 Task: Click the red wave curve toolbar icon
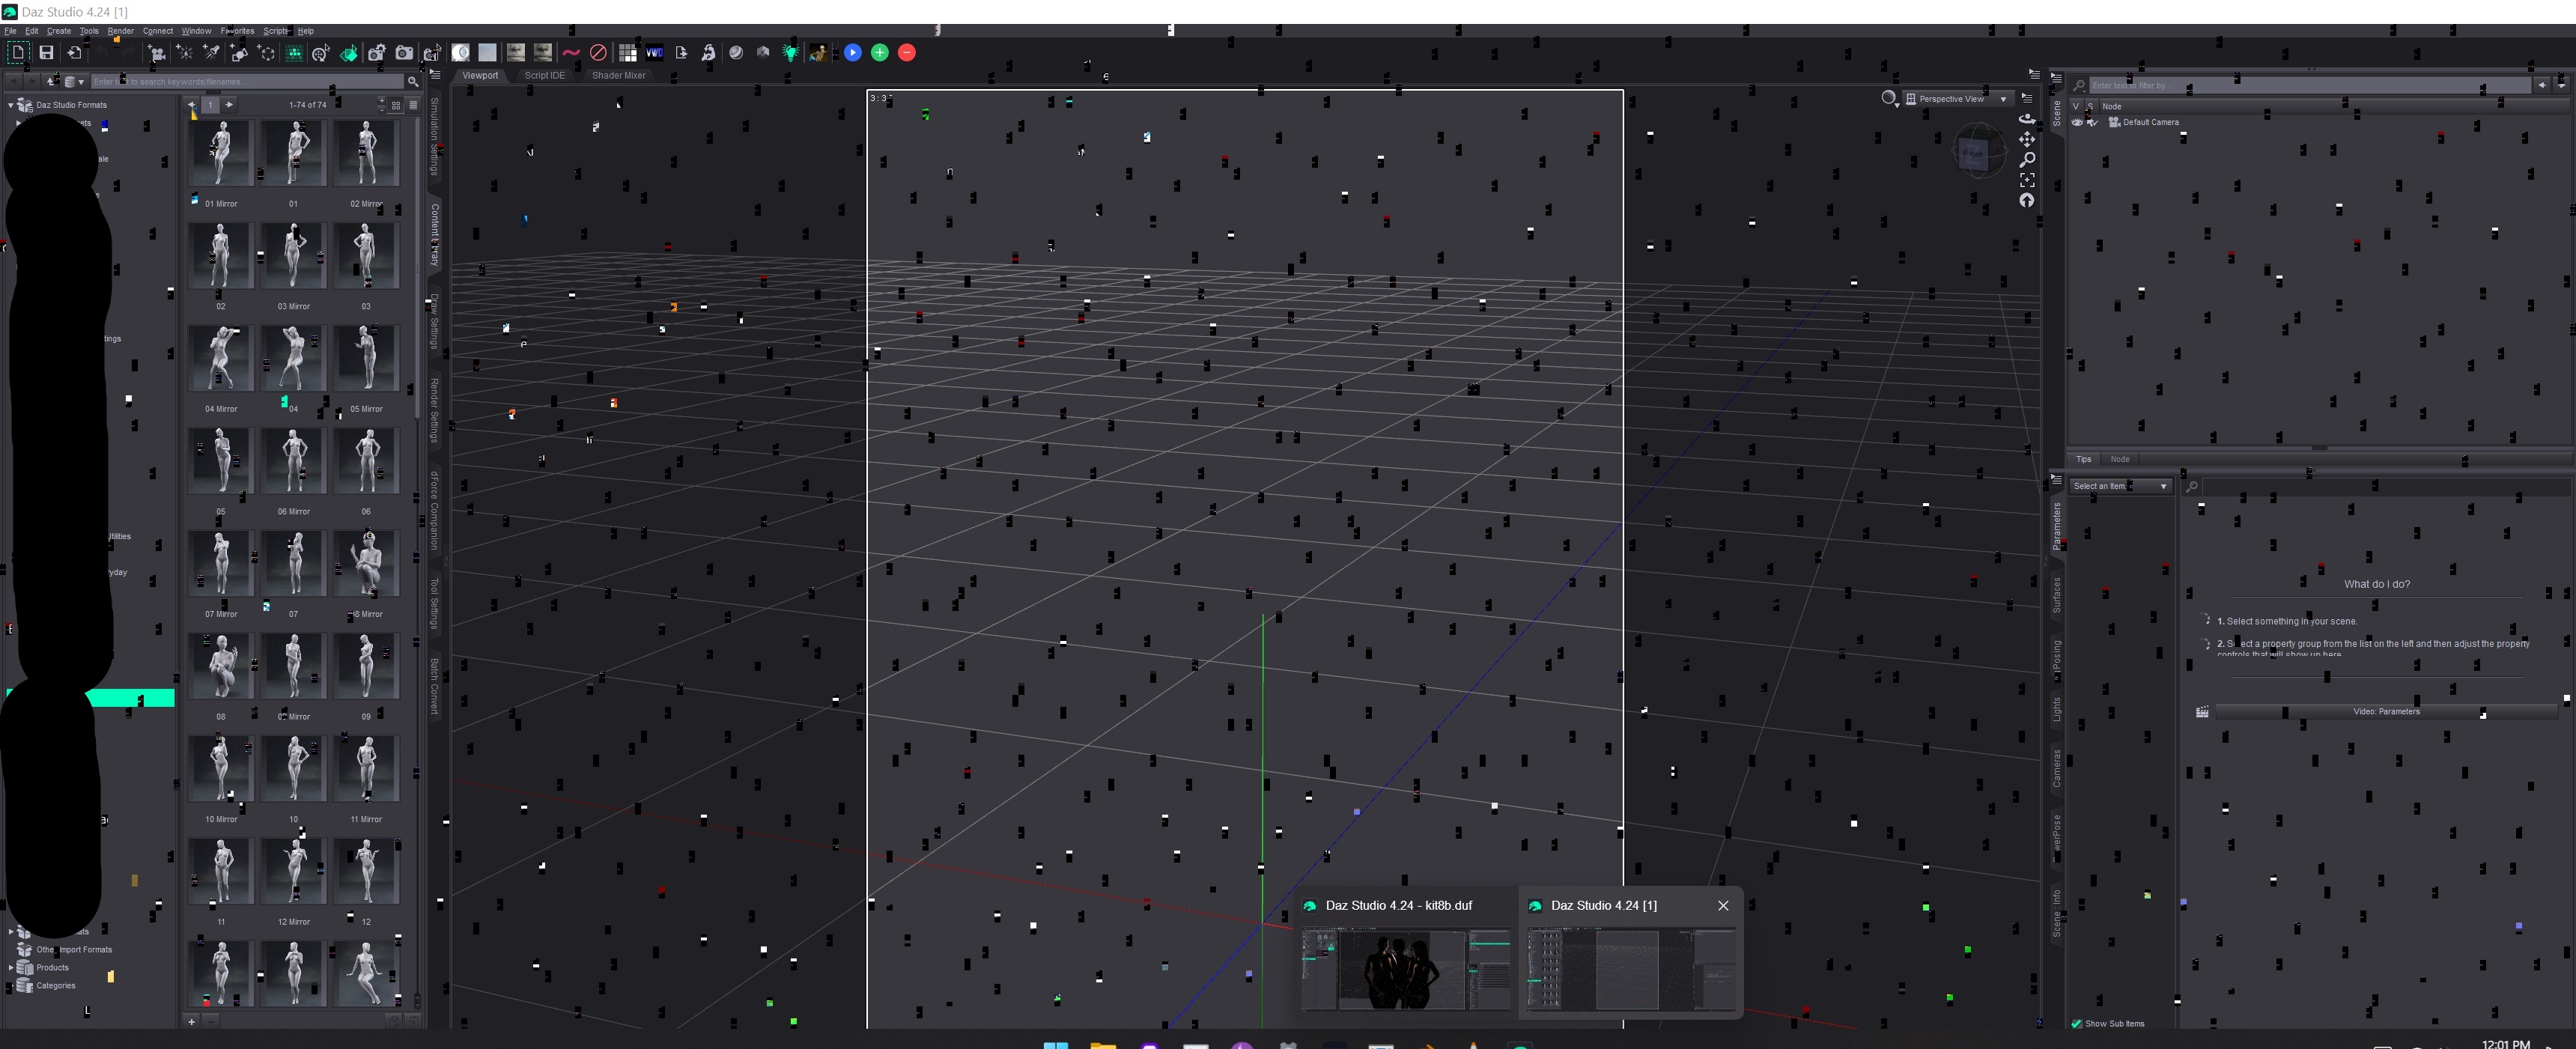(x=571, y=53)
